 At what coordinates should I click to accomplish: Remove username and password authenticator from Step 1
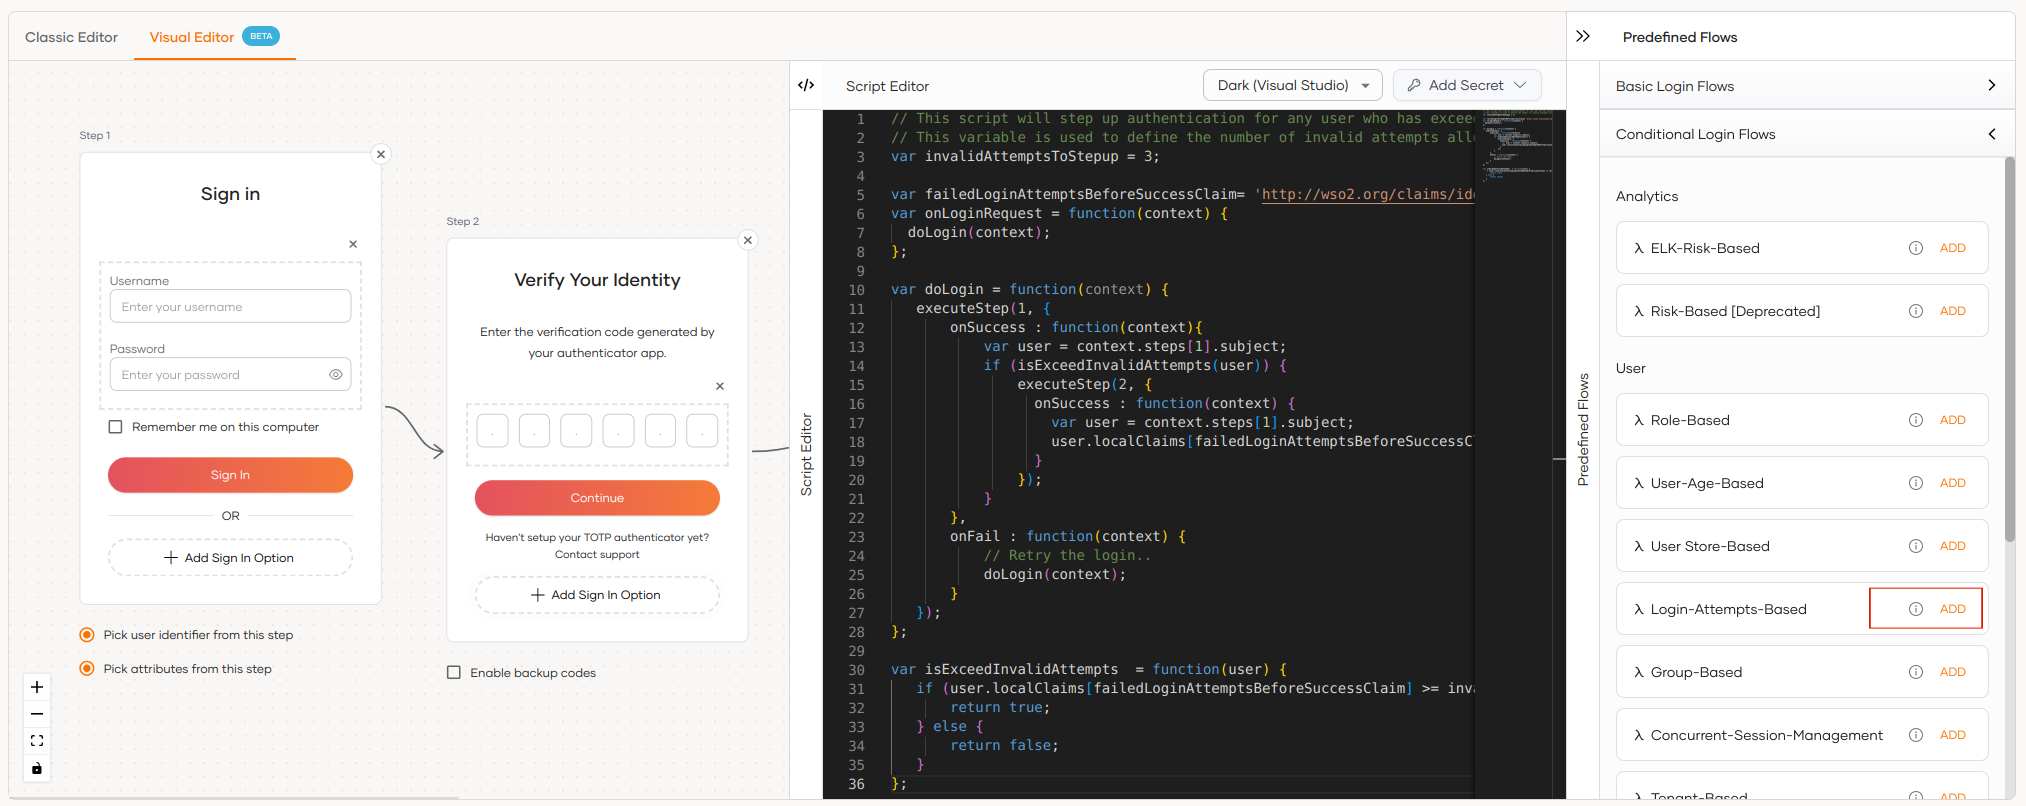click(x=353, y=244)
